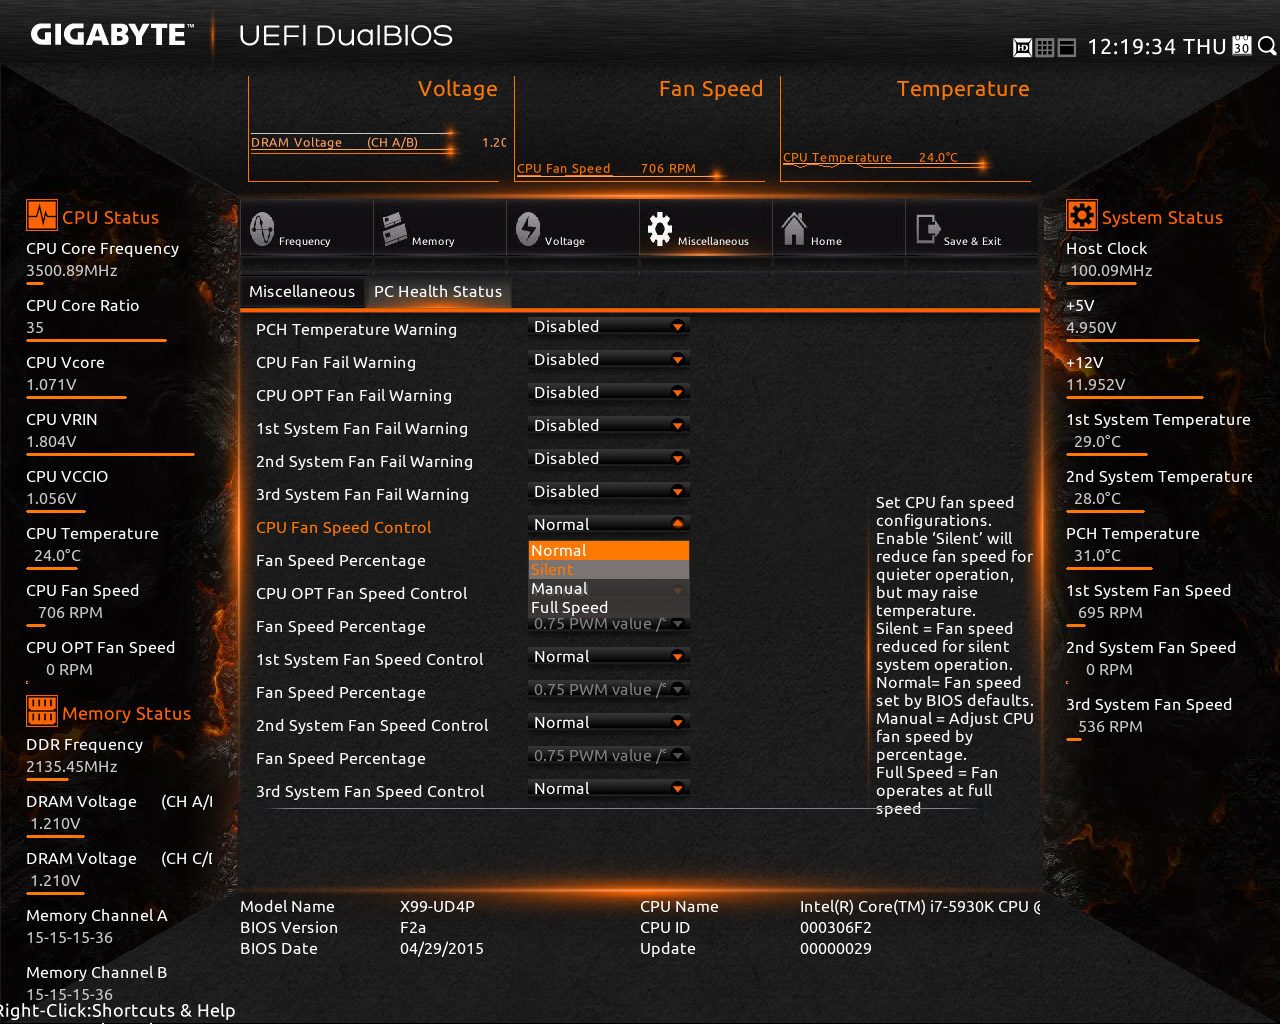Click CPU Temperature 24.0°C graph entry

click(x=870, y=158)
